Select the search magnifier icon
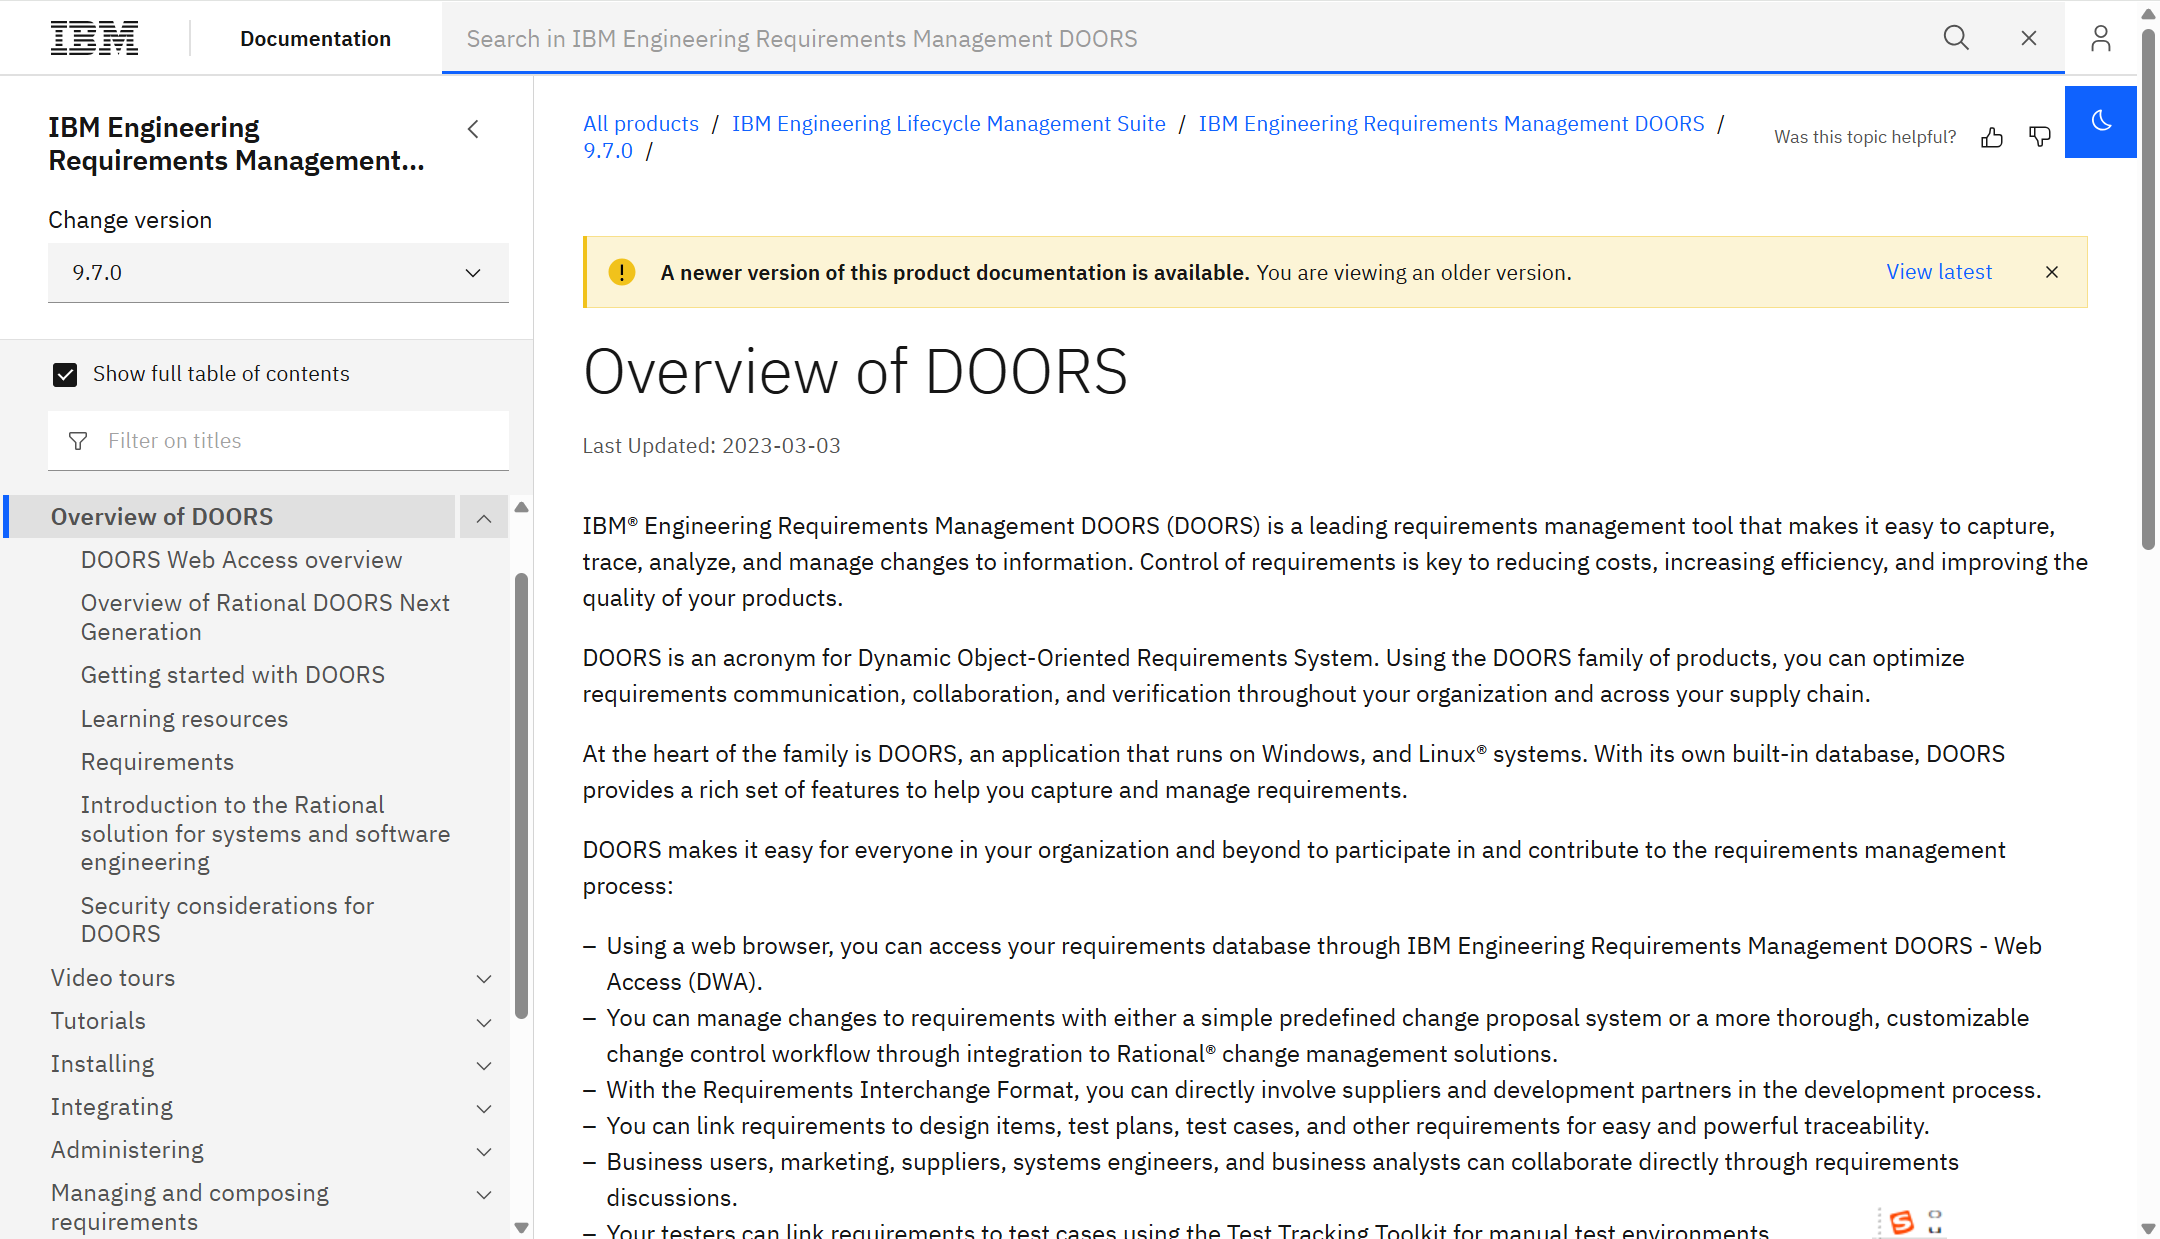This screenshot has height=1239, width=2160. pos(1956,37)
